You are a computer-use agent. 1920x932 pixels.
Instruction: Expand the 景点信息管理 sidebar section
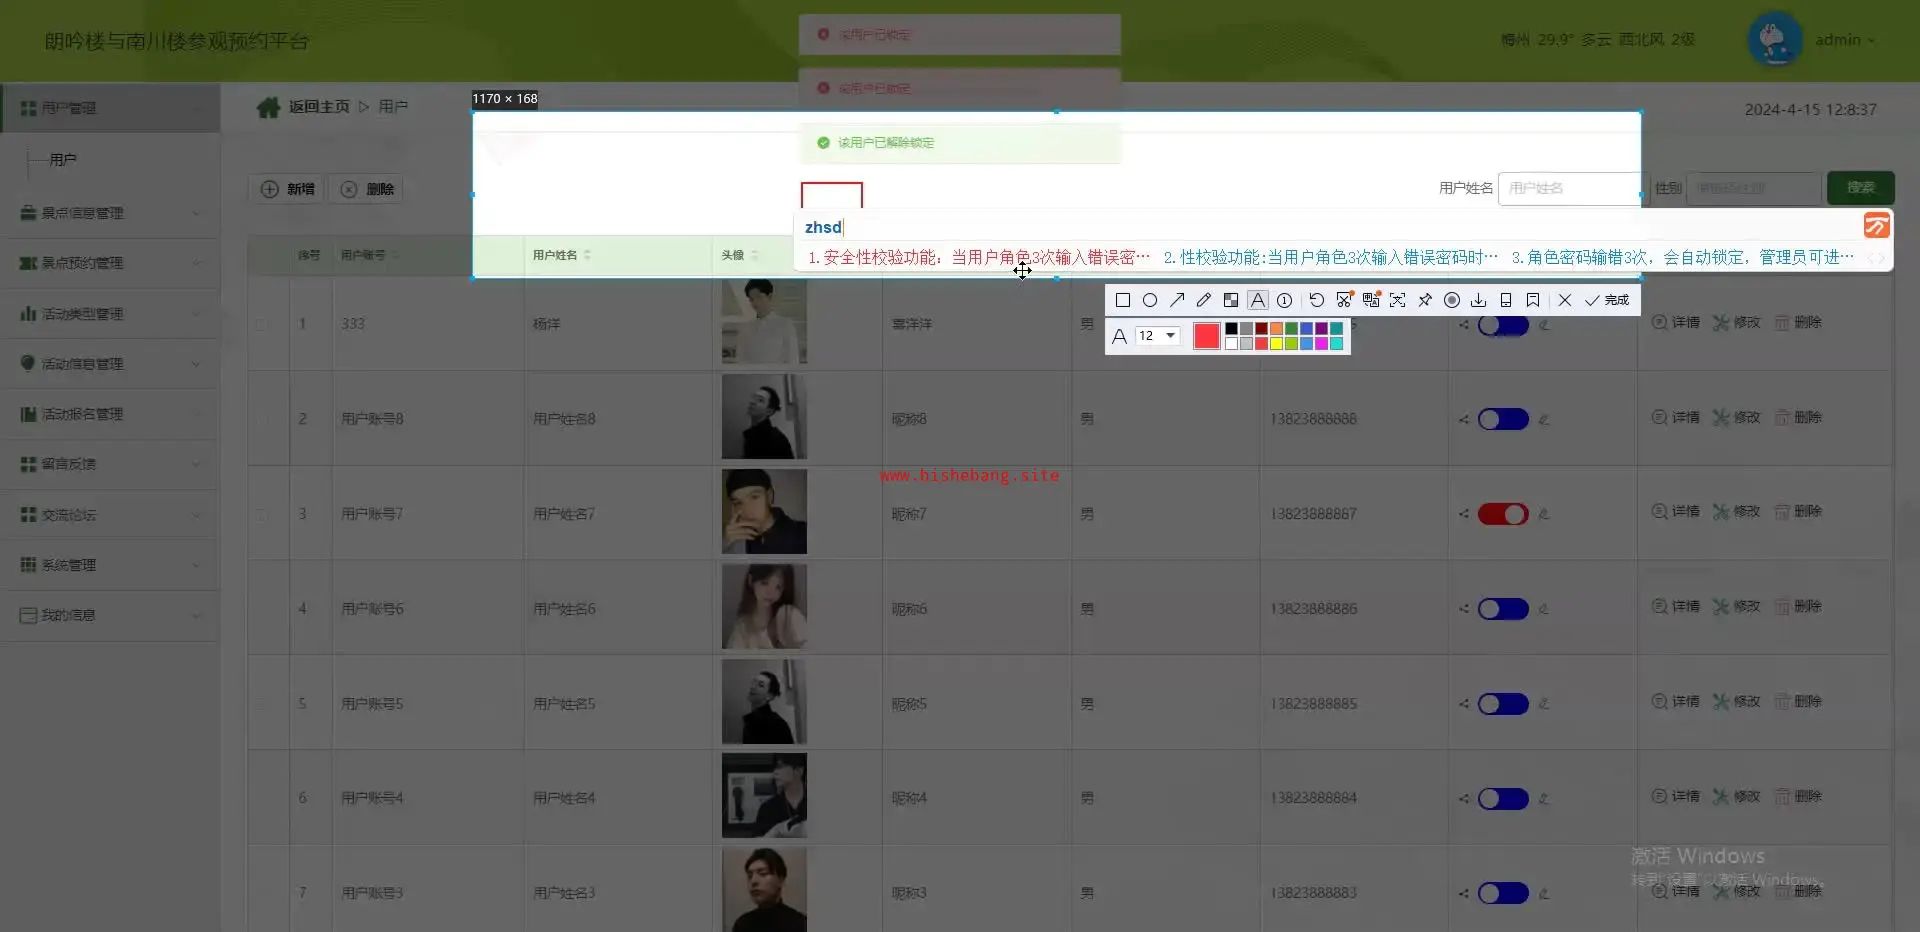coord(110,213)
